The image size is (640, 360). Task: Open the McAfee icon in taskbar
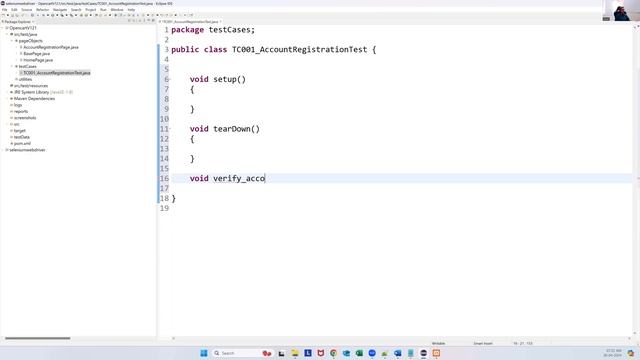[x=320, y=353]
